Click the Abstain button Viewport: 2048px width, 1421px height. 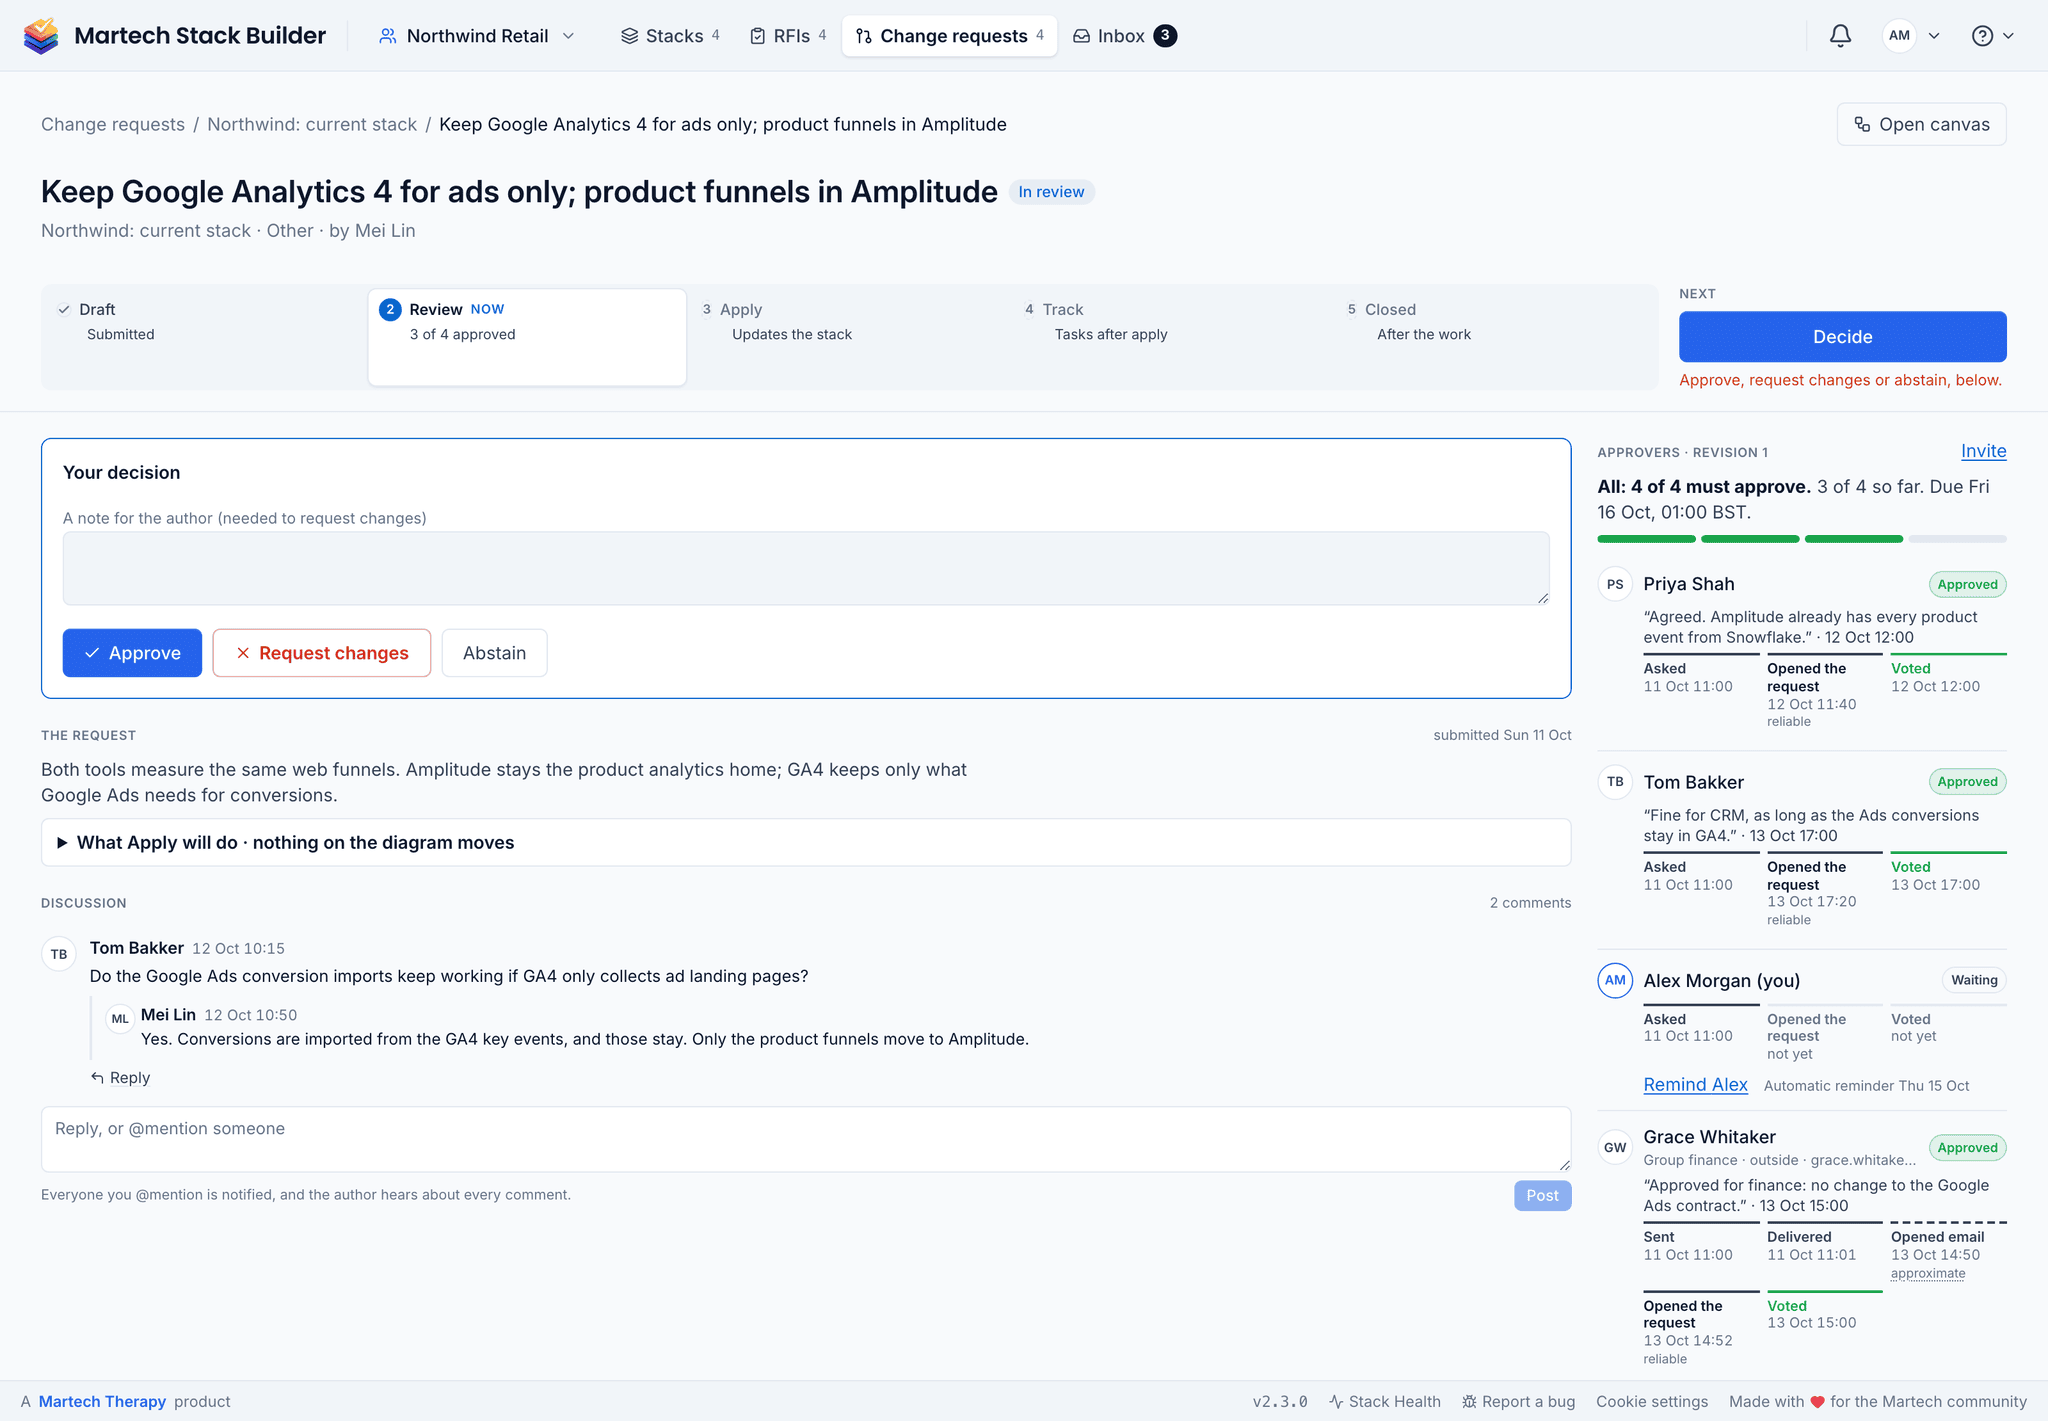point(494,653)
